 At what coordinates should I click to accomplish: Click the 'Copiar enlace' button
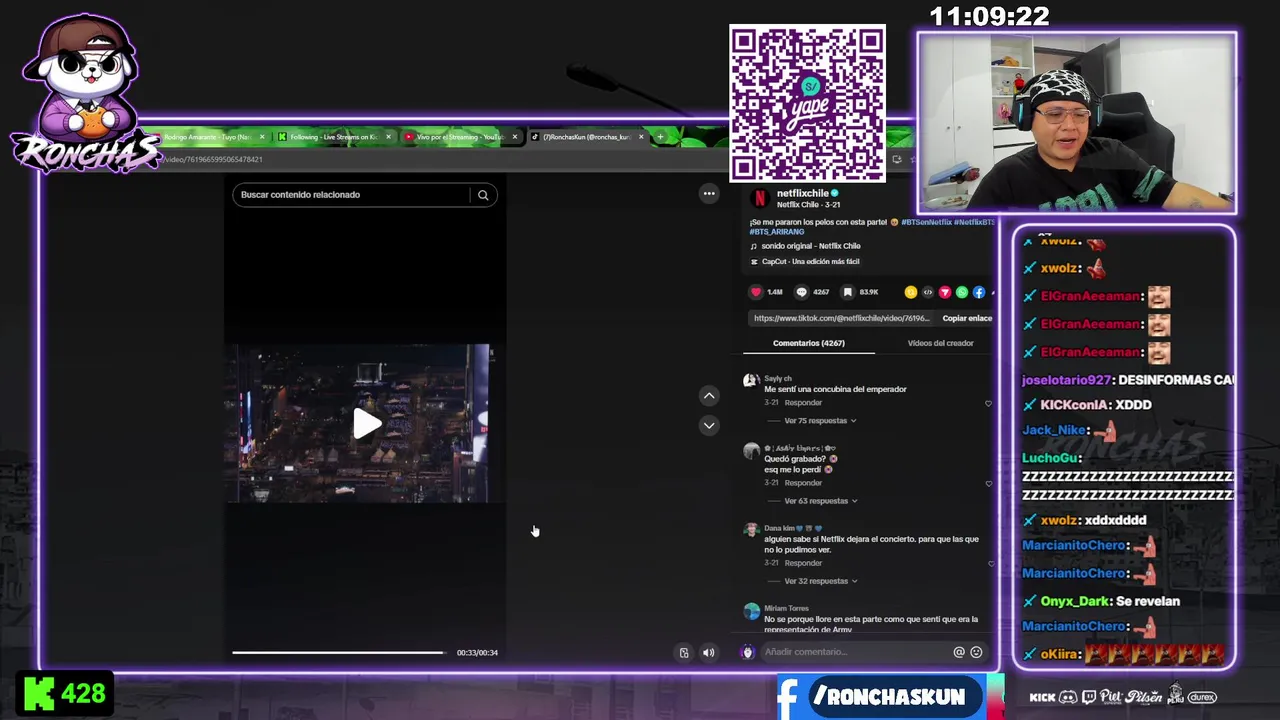[x=967, y=318]
